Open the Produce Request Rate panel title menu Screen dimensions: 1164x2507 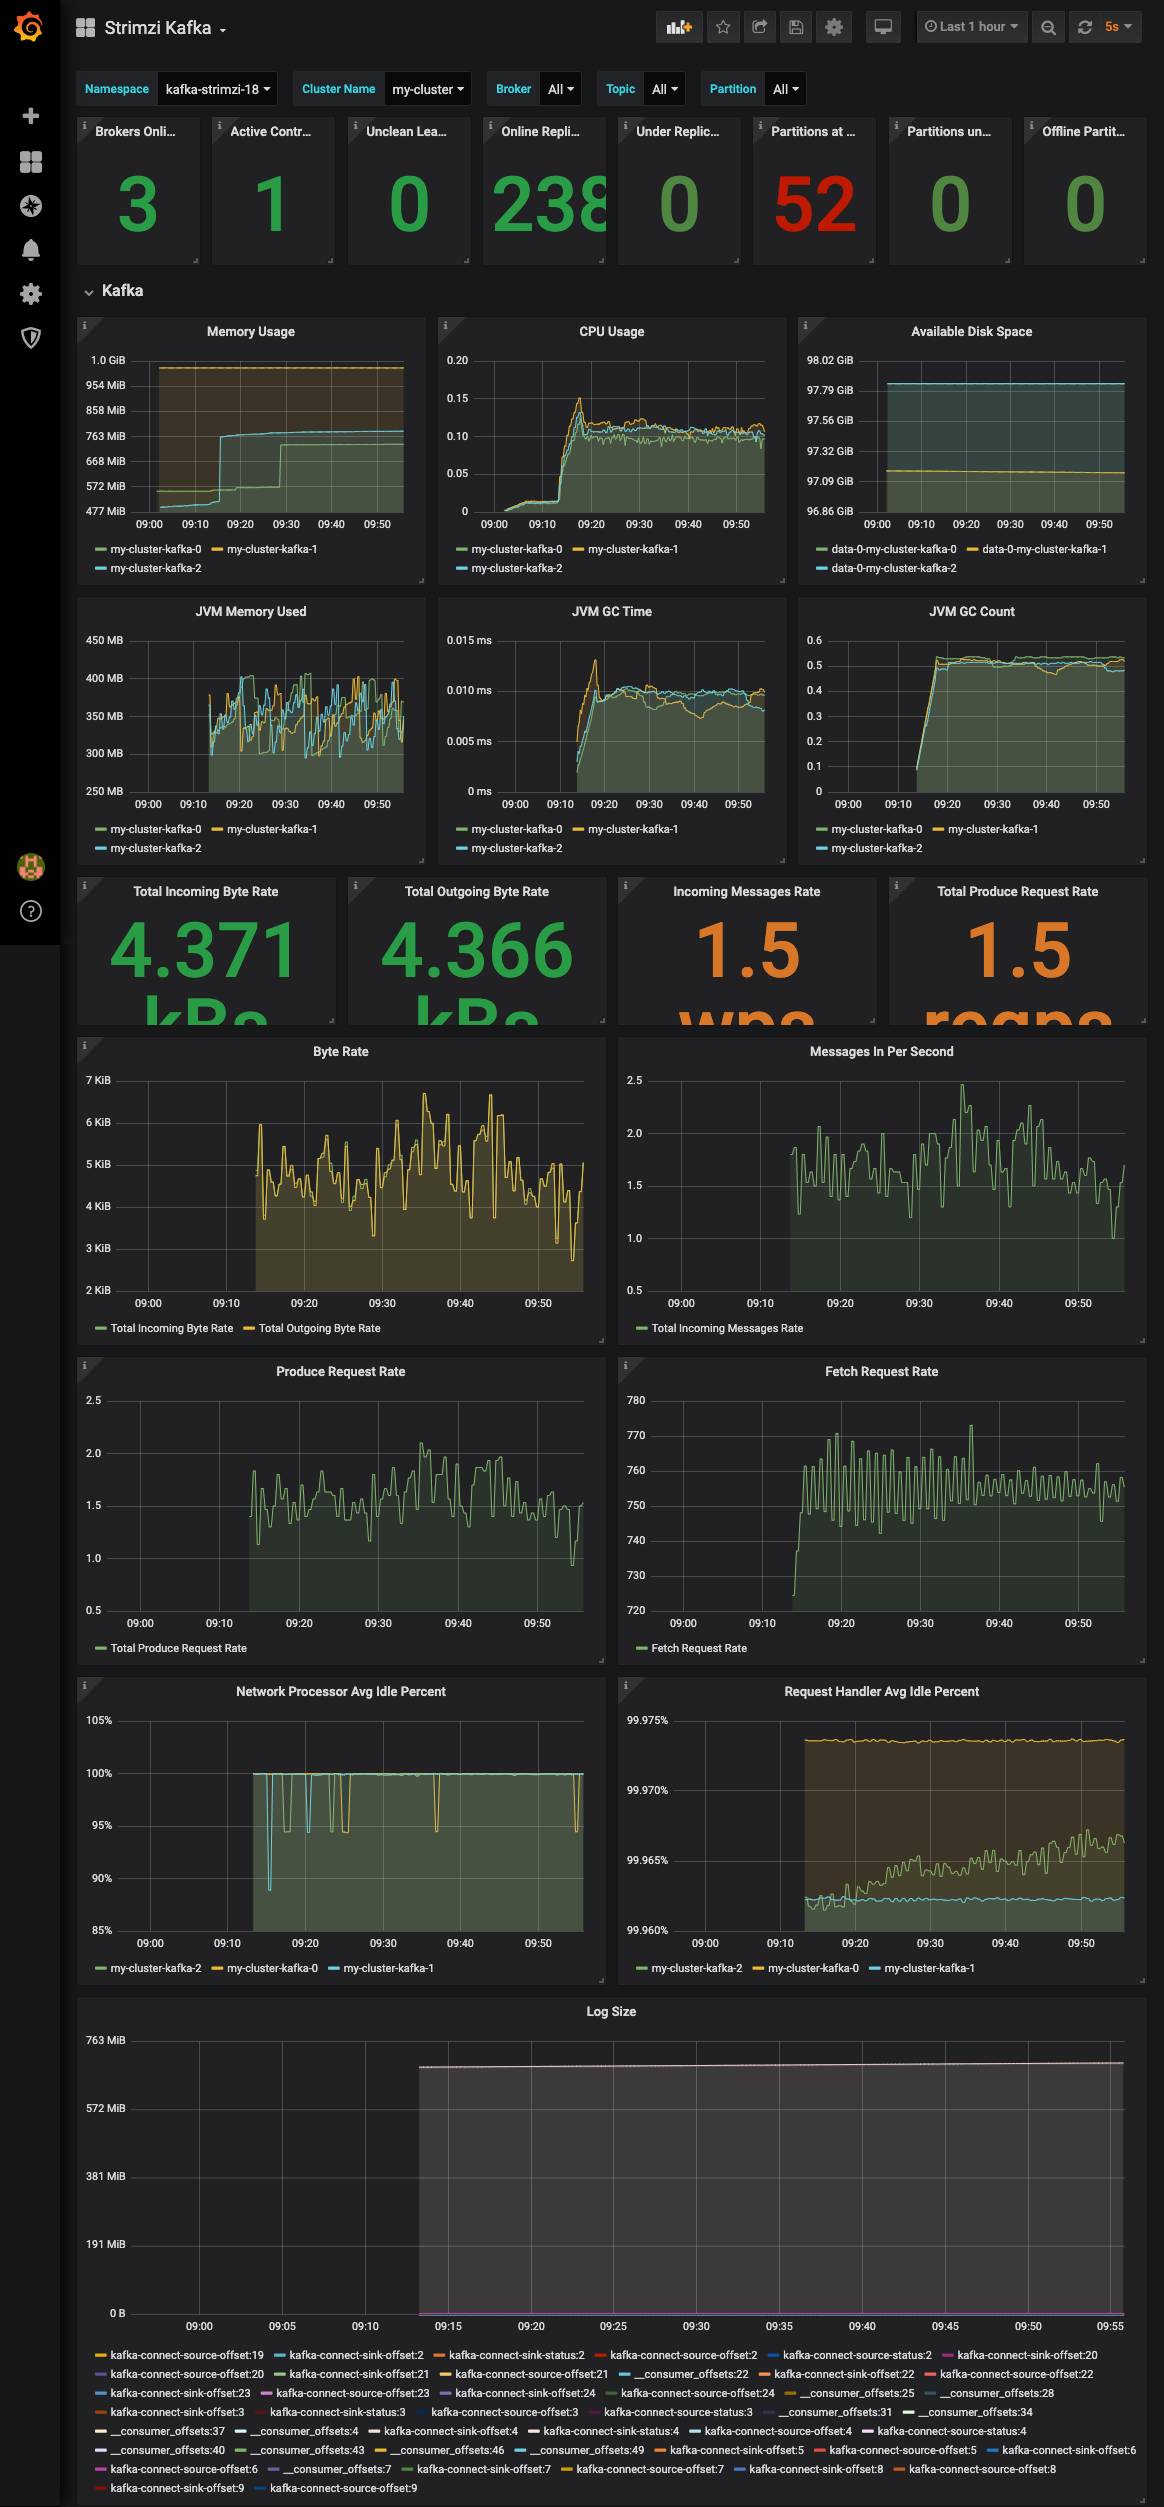pyautogui.click(x=341, y=1372)
